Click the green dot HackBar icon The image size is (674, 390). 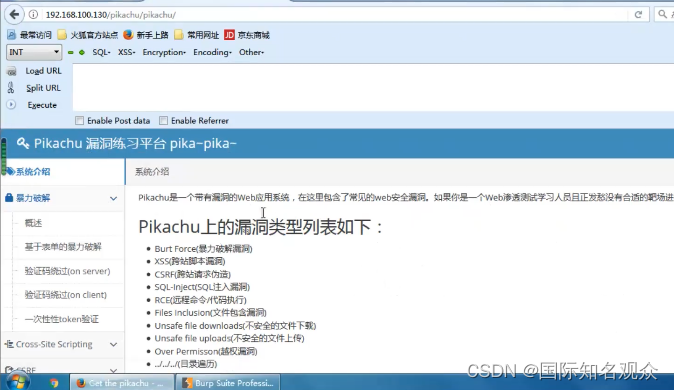pyautogui.click(x=82, y=52)
